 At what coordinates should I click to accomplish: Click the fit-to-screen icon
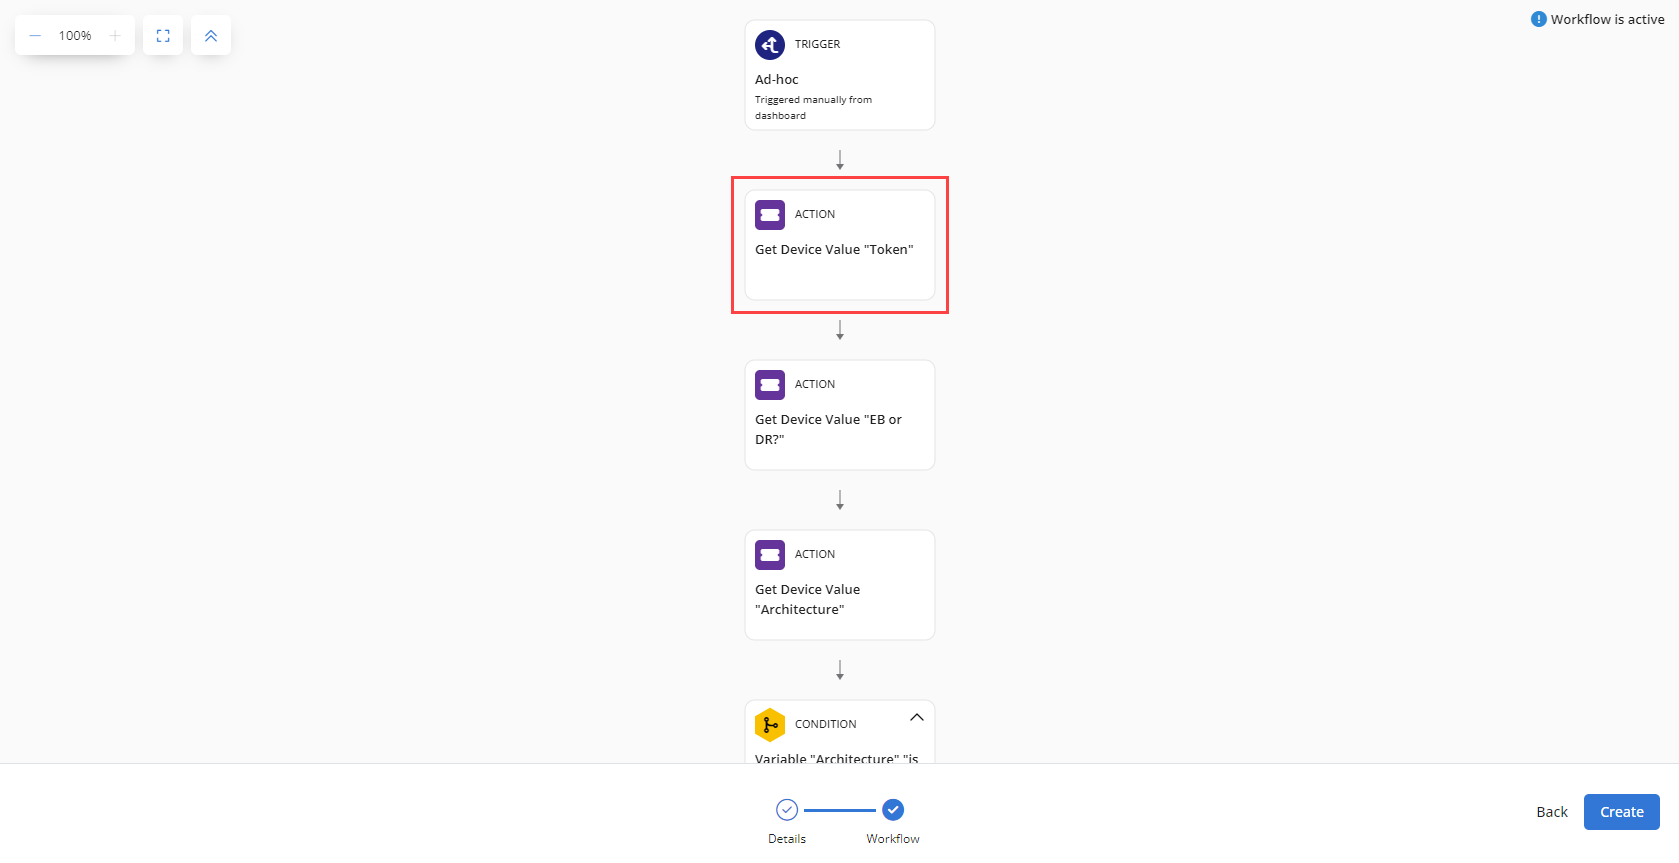[163, 36]
